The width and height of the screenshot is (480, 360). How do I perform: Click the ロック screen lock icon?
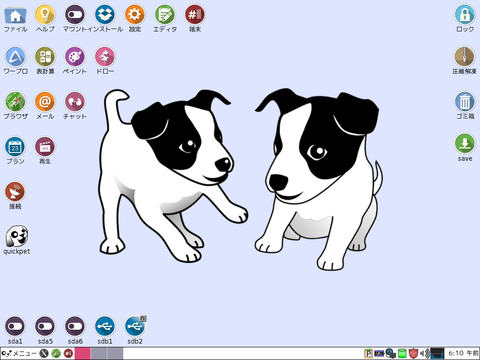(x=465, y=15)
